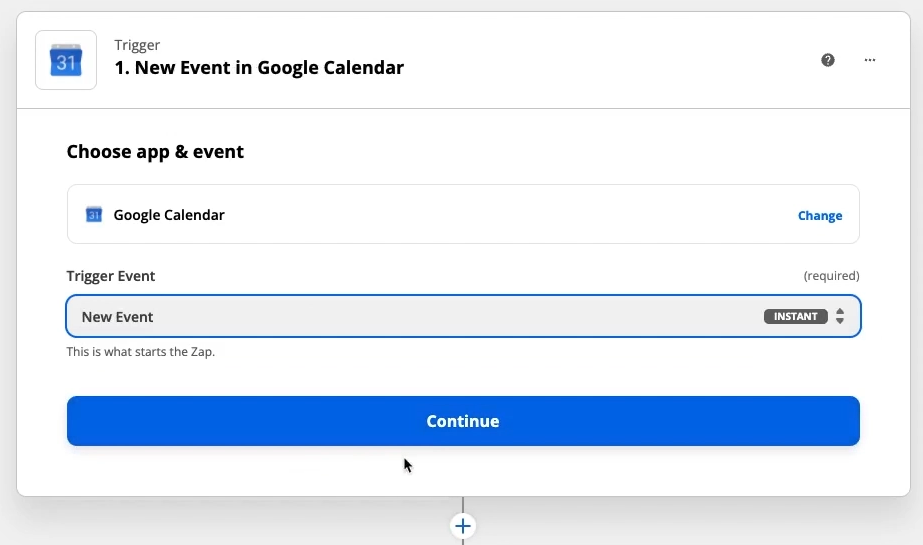This screenshot has width=923, height=545.
Task: Open the help question mark icon
Action: 828,60
